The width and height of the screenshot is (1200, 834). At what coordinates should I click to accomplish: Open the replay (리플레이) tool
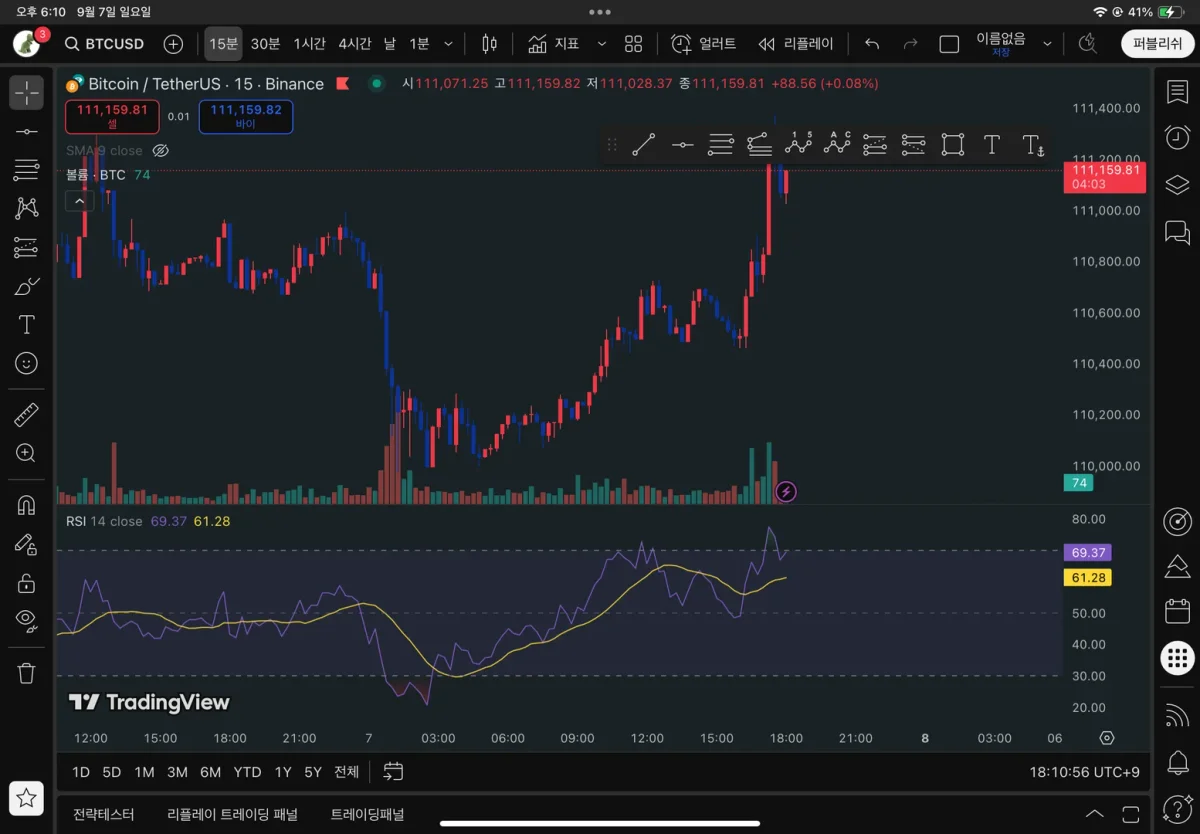pos(795,44)
